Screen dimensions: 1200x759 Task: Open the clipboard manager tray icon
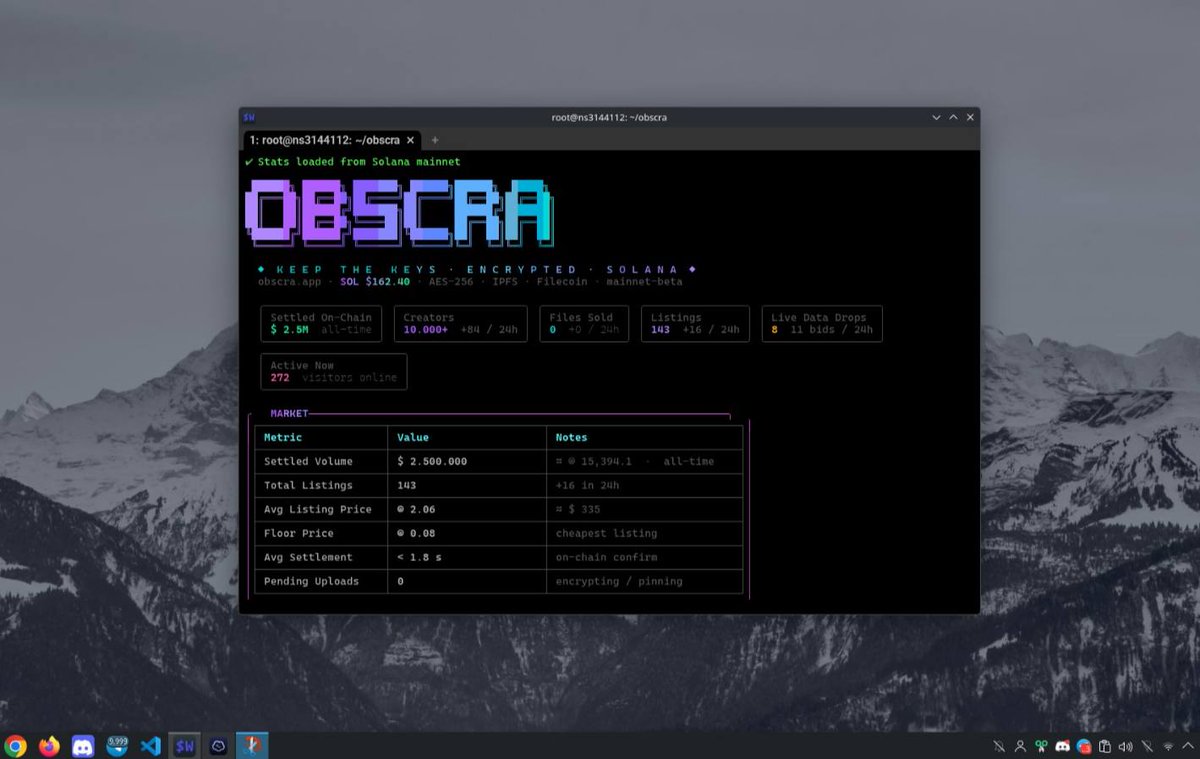tap(1105, 746)
